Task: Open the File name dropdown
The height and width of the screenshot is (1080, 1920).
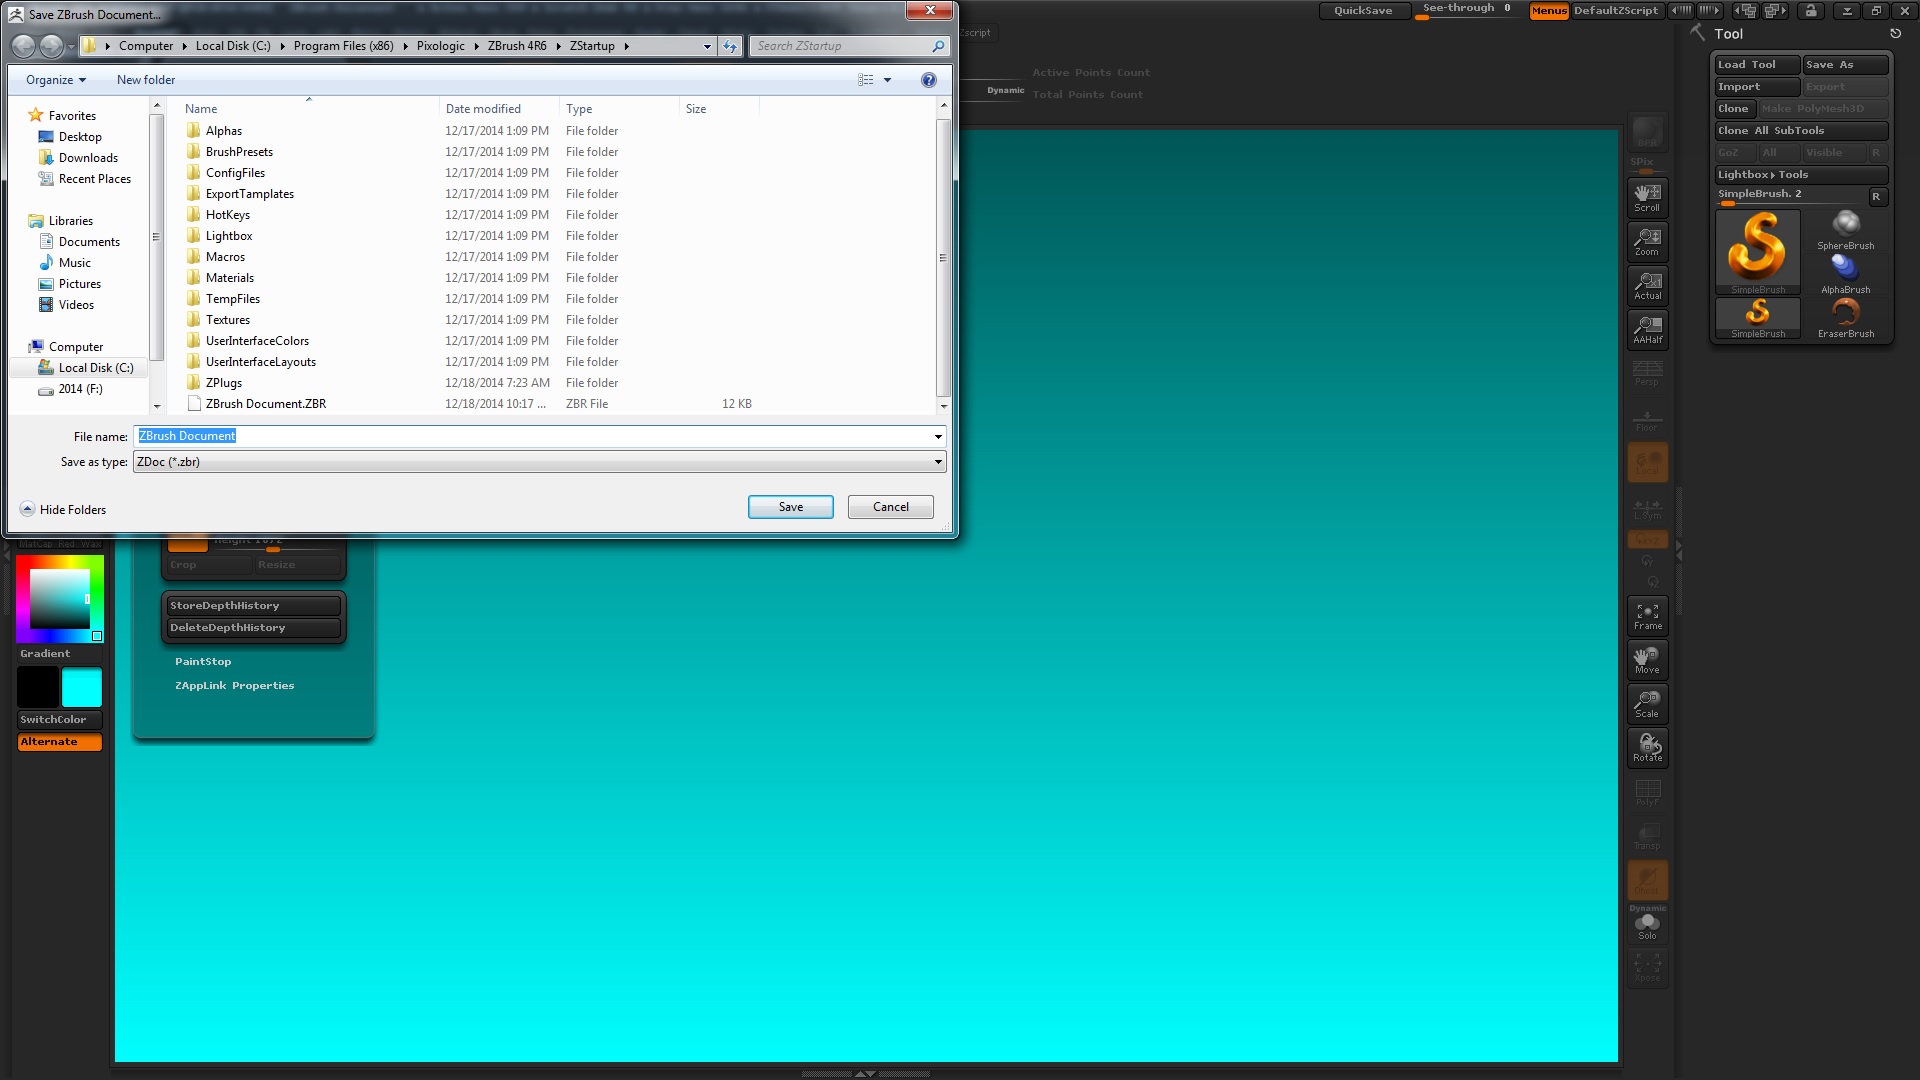Action: [938, 436]
